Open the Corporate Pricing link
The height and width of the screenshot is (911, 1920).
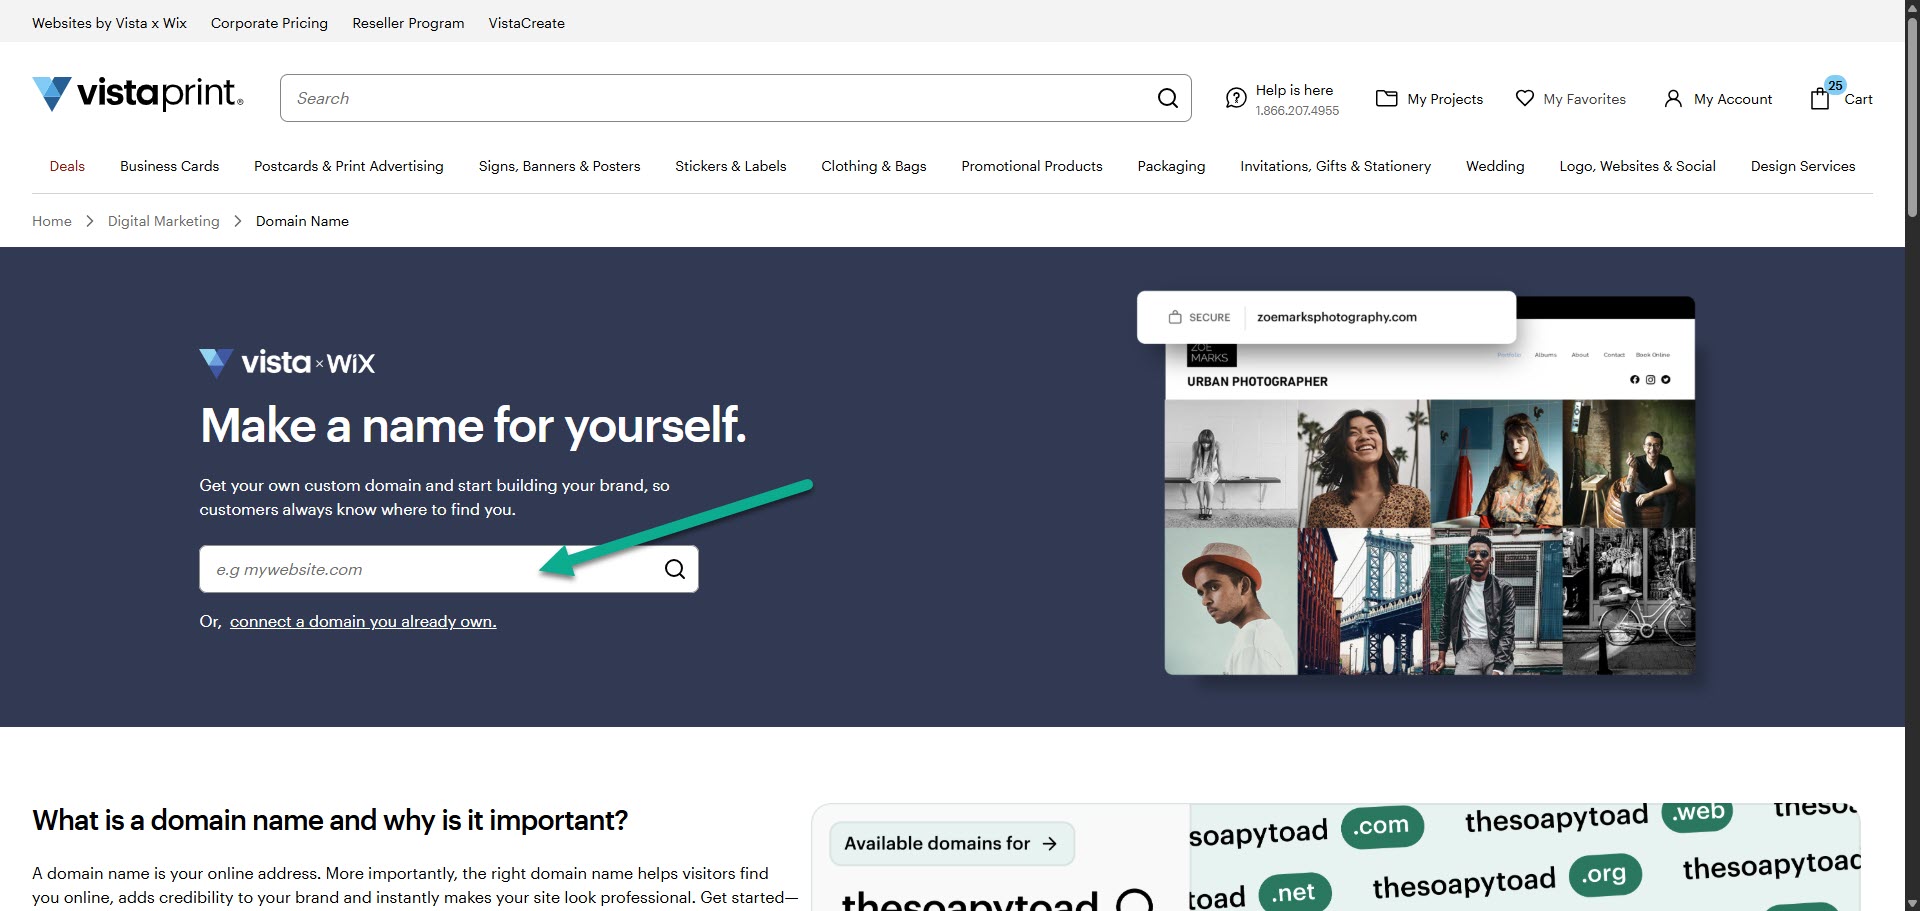pyautogui.click(x=269, y=23)
